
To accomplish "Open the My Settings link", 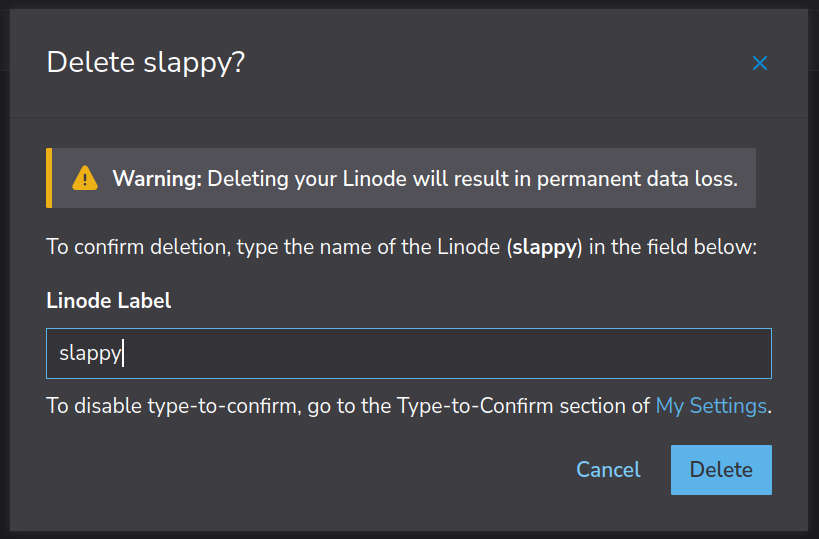I will click(x=711, y=406).
